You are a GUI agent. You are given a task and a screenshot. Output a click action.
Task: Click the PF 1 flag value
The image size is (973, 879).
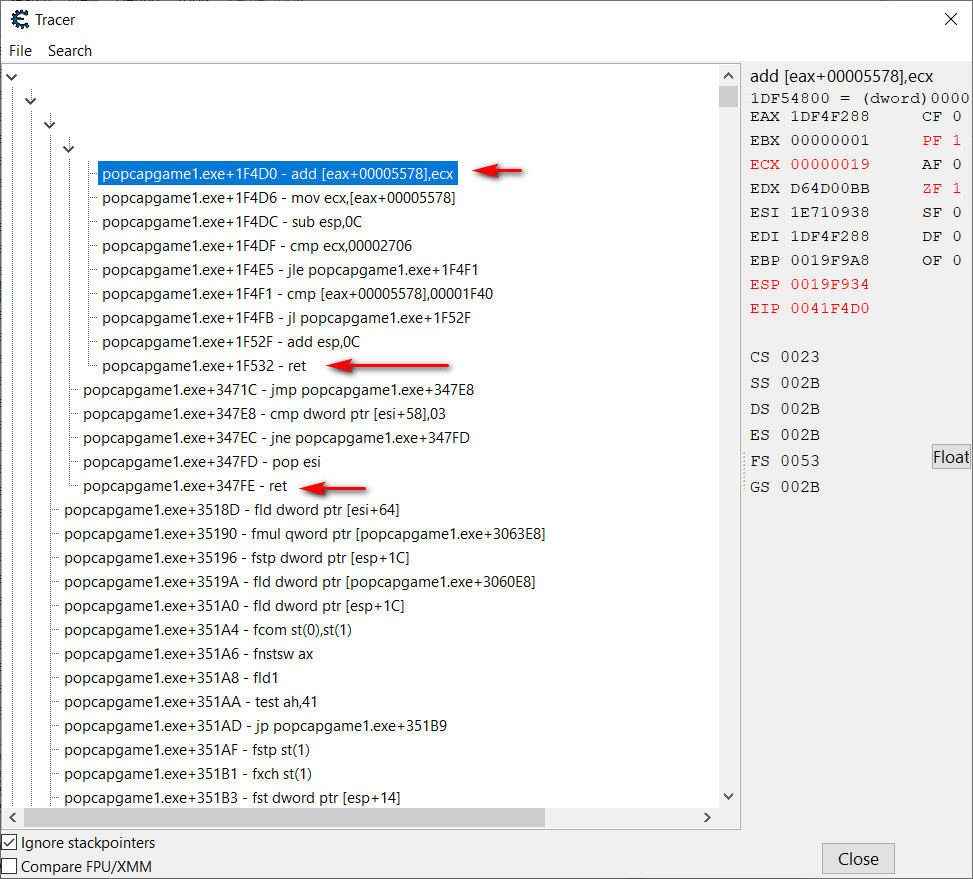click(942, 141)
